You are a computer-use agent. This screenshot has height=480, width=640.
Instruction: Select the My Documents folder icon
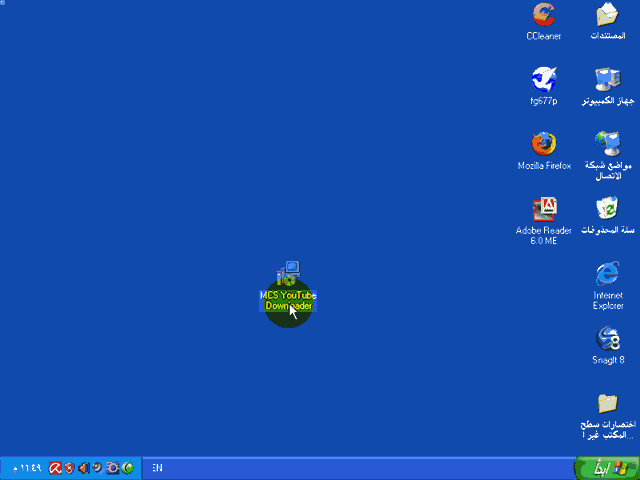pyautogui.click(x=607, y=16)
